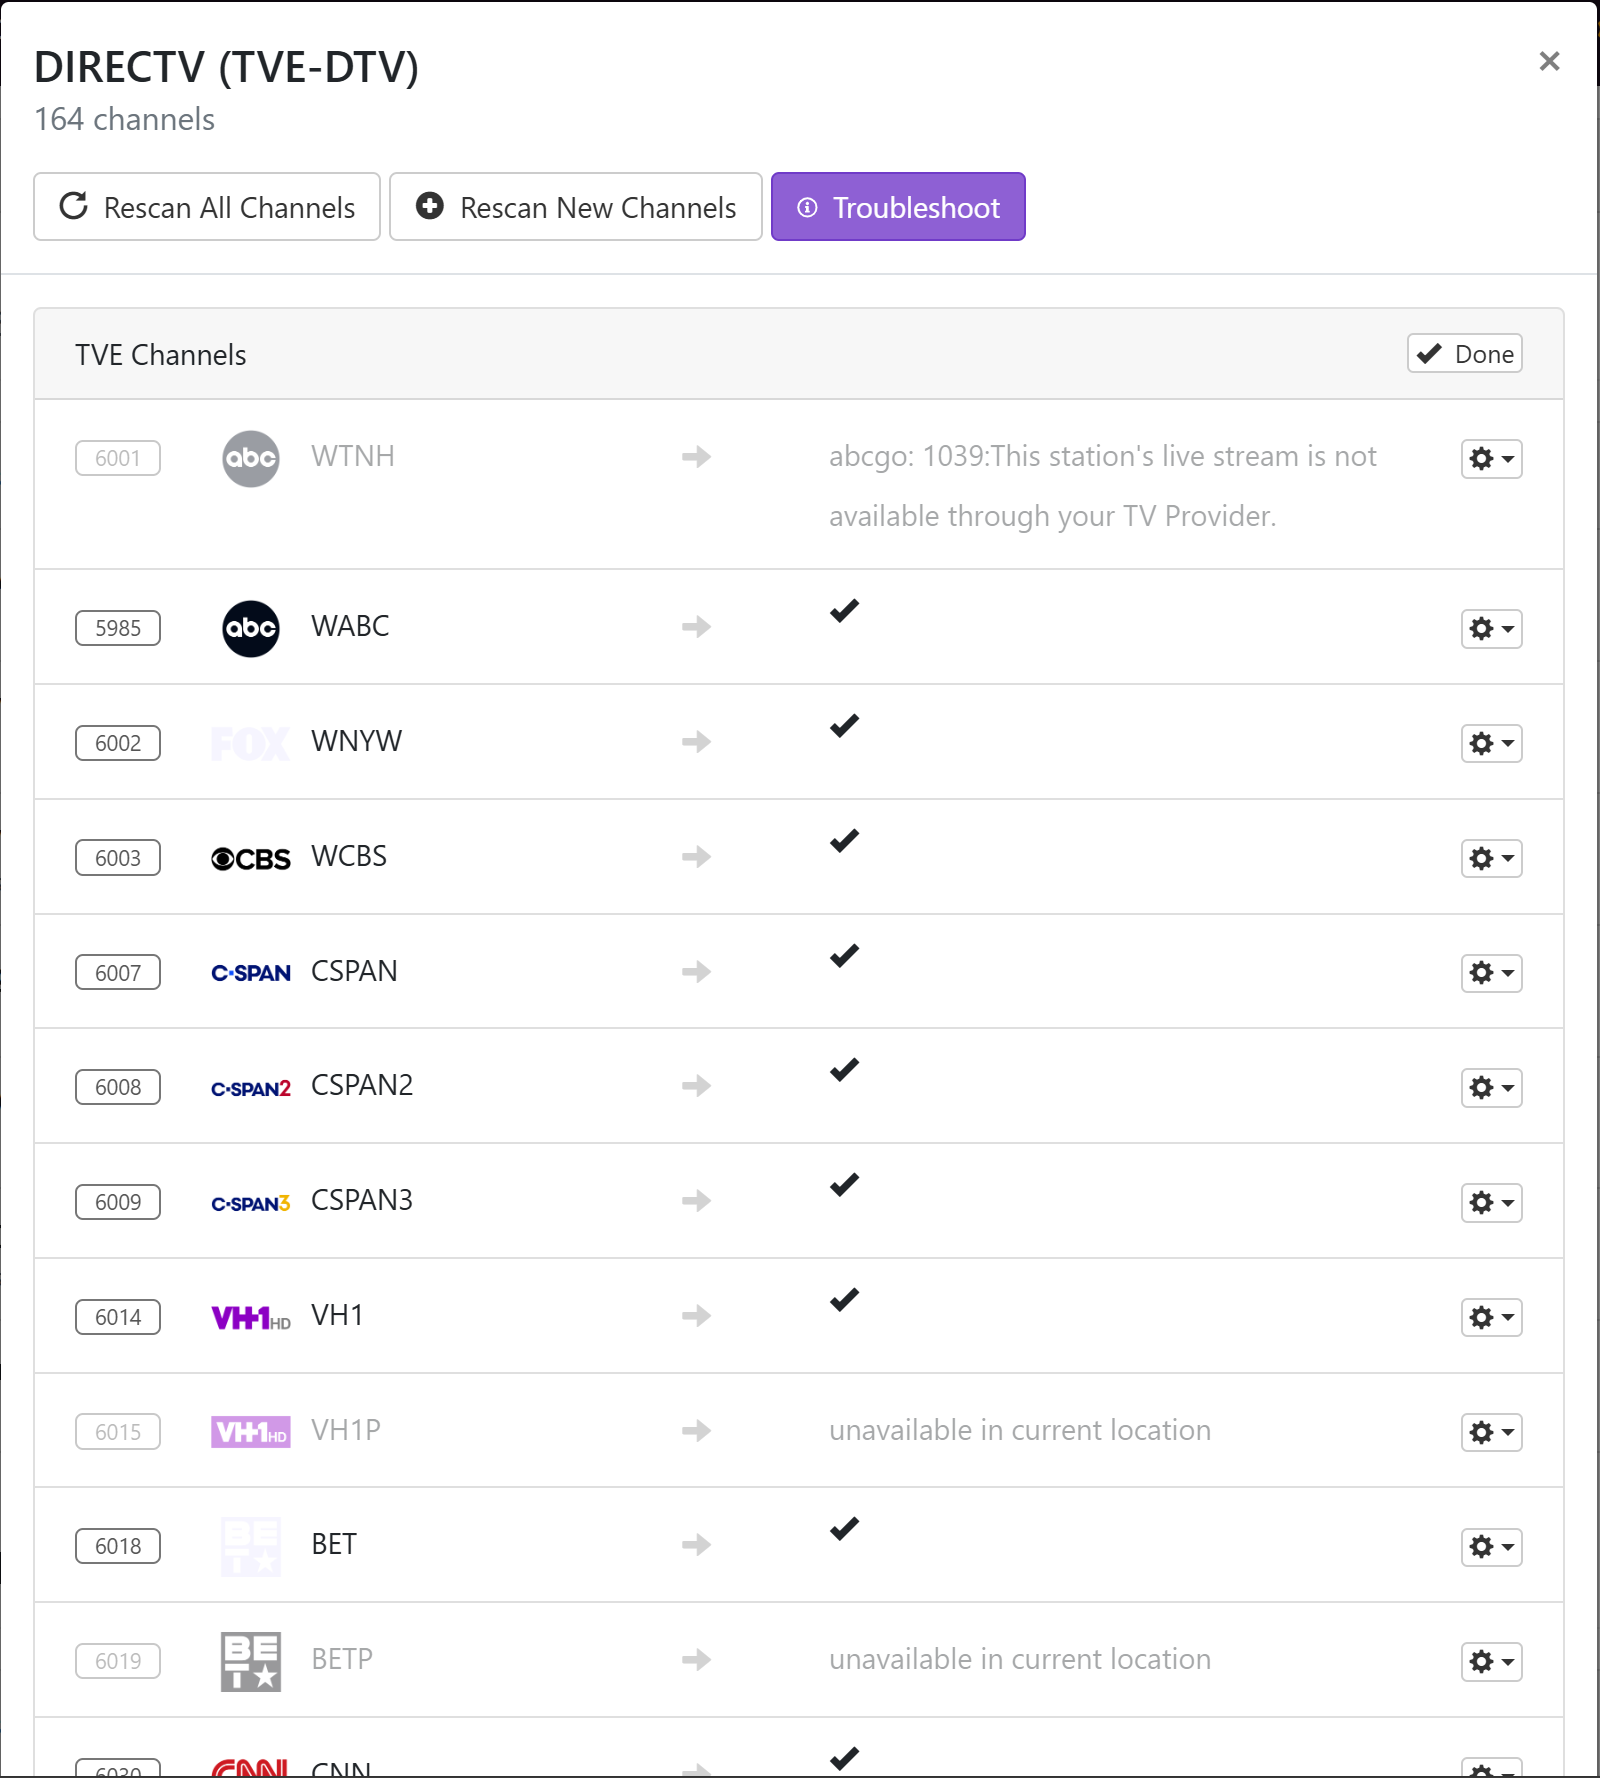Open the Troubleshoot option

point(897,207)
